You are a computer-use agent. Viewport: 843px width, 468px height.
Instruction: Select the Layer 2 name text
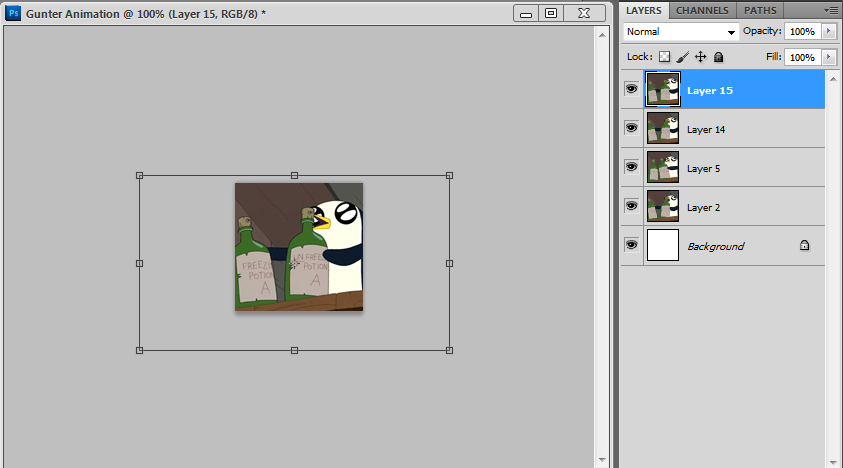pyautogui.click(x=703, y=208)
